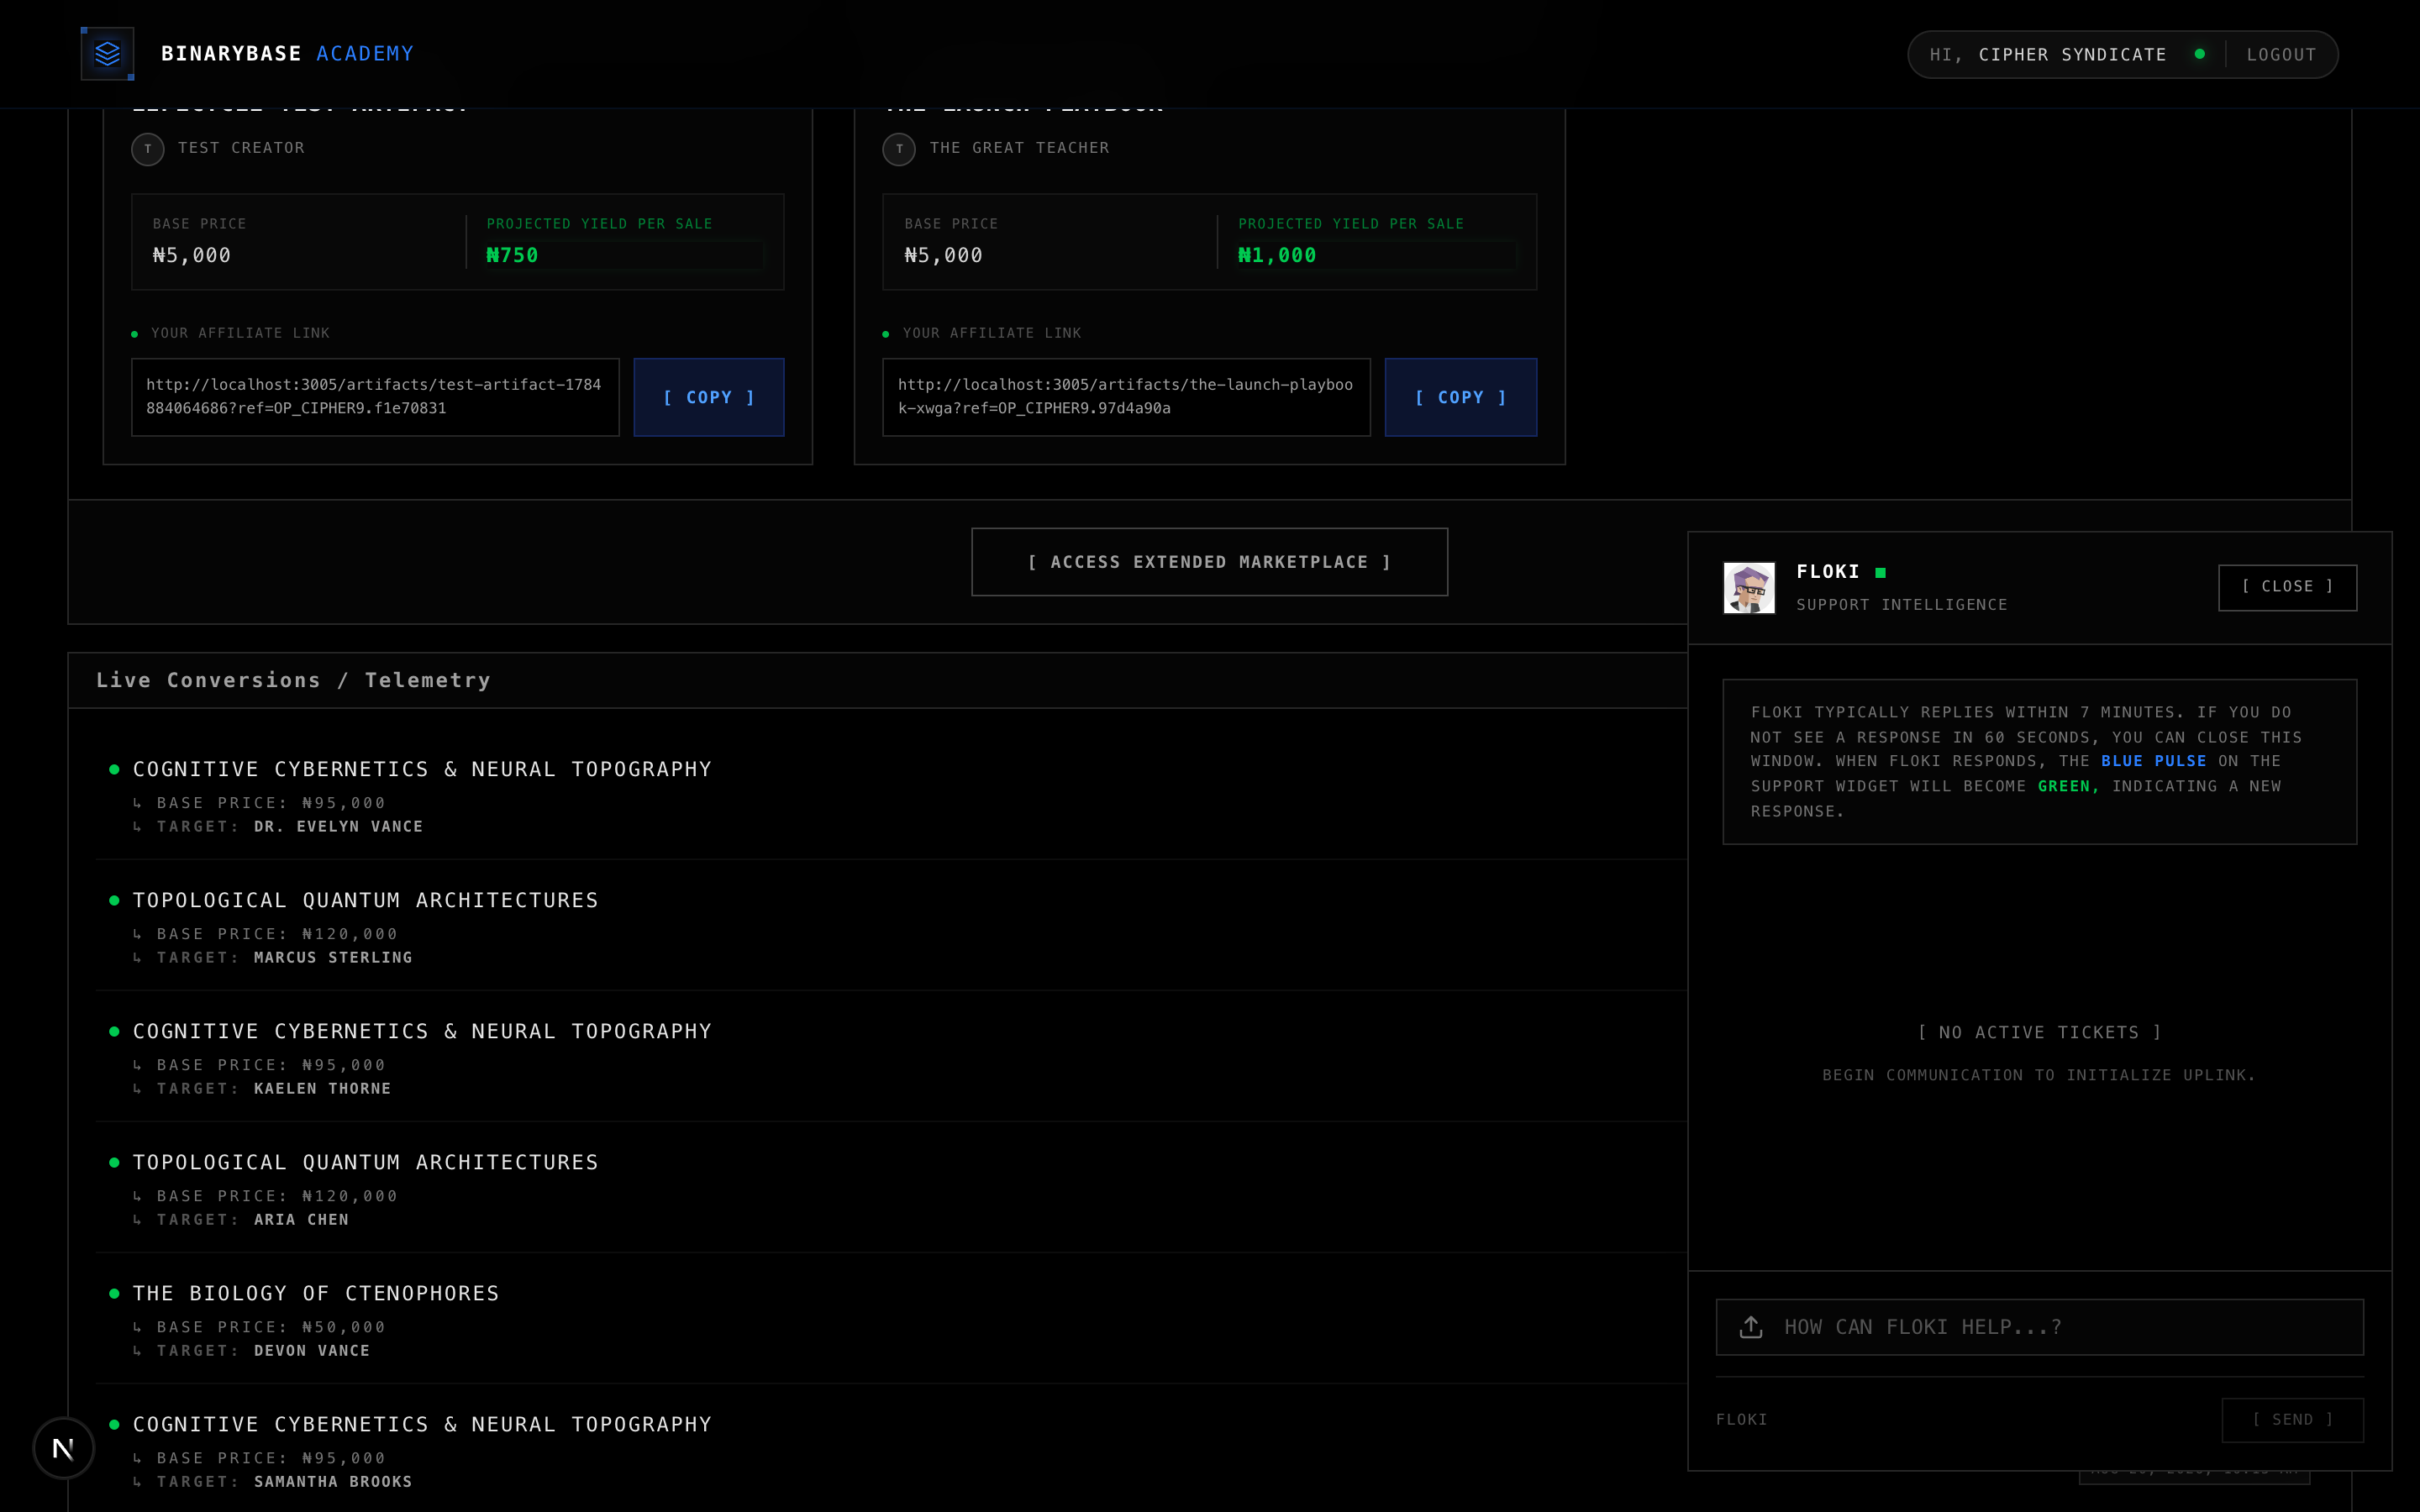Click the 'Live Conversions / Telemetry' heading
Viewport: 2420px width, 1512px height.
point(293,680)
